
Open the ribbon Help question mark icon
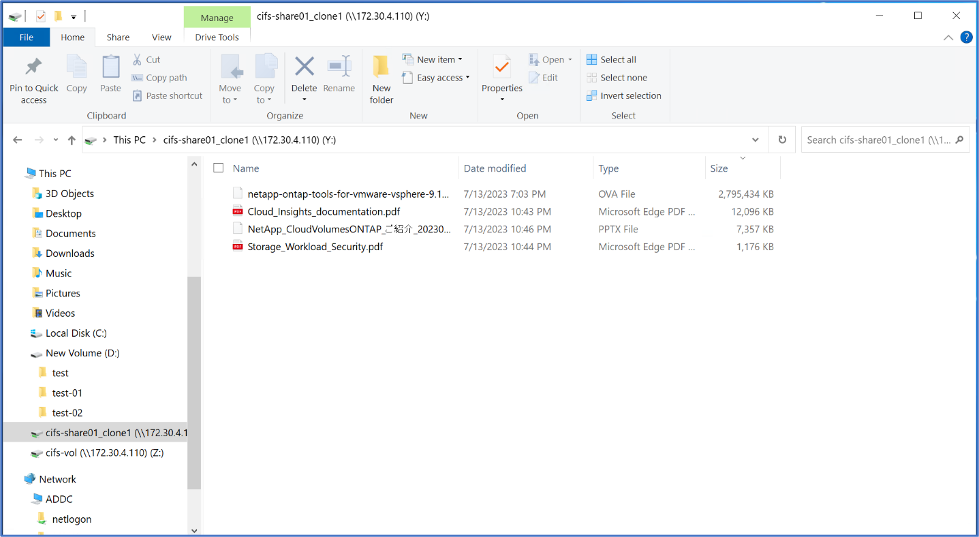click(x=966, y=37)
